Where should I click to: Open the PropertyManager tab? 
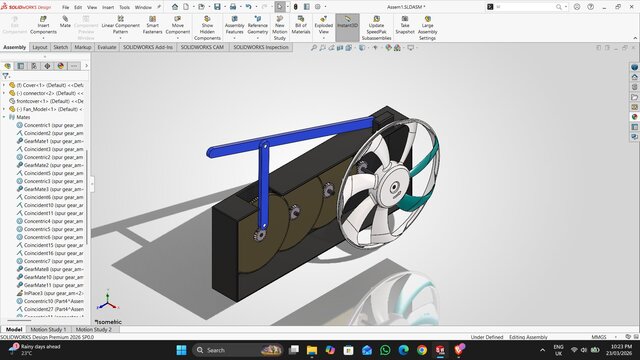pyautogui.click(x=21, y=66)
